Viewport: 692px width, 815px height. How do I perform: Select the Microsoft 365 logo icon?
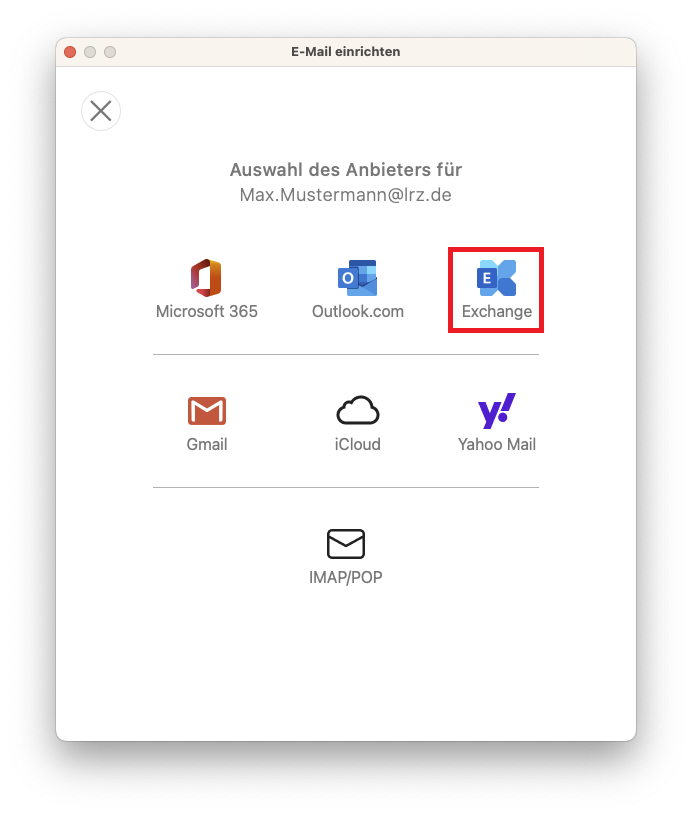tap(206, 278)
